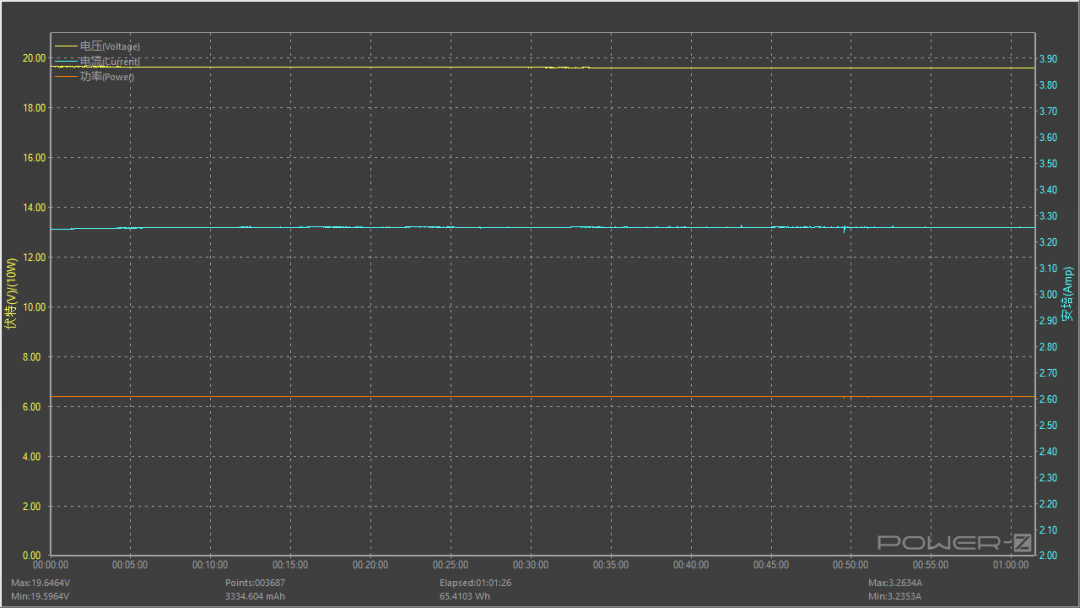
Task: Click the right axis title 安培(Amp)
Action: tap(1067, 294)
